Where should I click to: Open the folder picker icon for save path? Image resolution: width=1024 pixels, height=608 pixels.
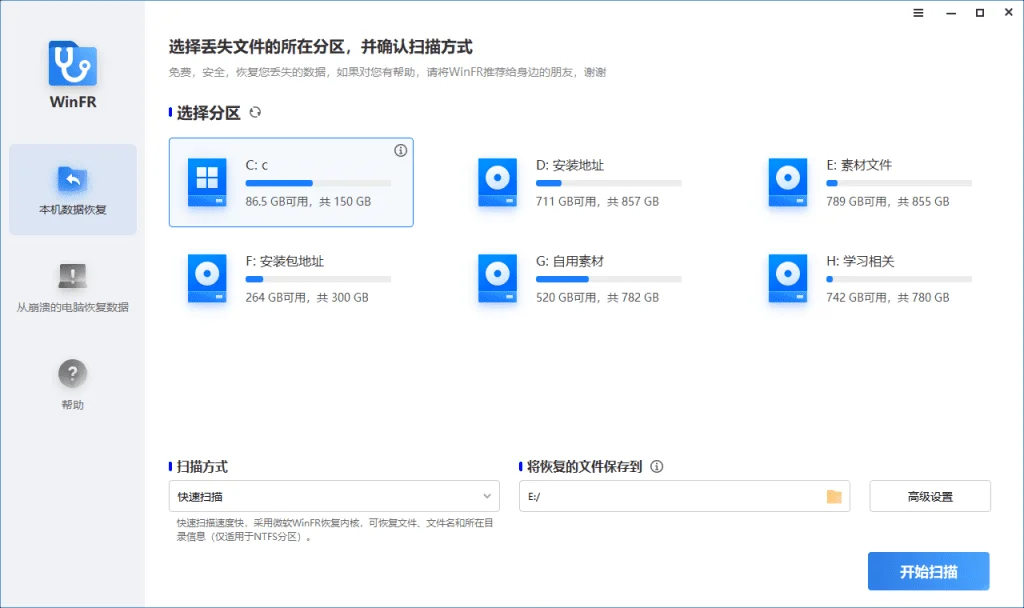pyautogui.click(x=833, y=496)
